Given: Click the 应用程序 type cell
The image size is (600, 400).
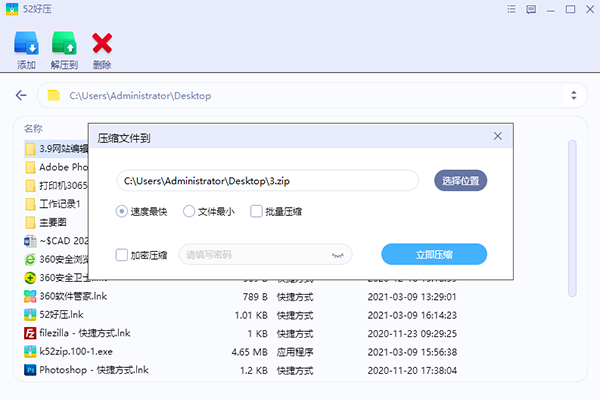Looking at the screenshot, I should [x=295, y=352].
